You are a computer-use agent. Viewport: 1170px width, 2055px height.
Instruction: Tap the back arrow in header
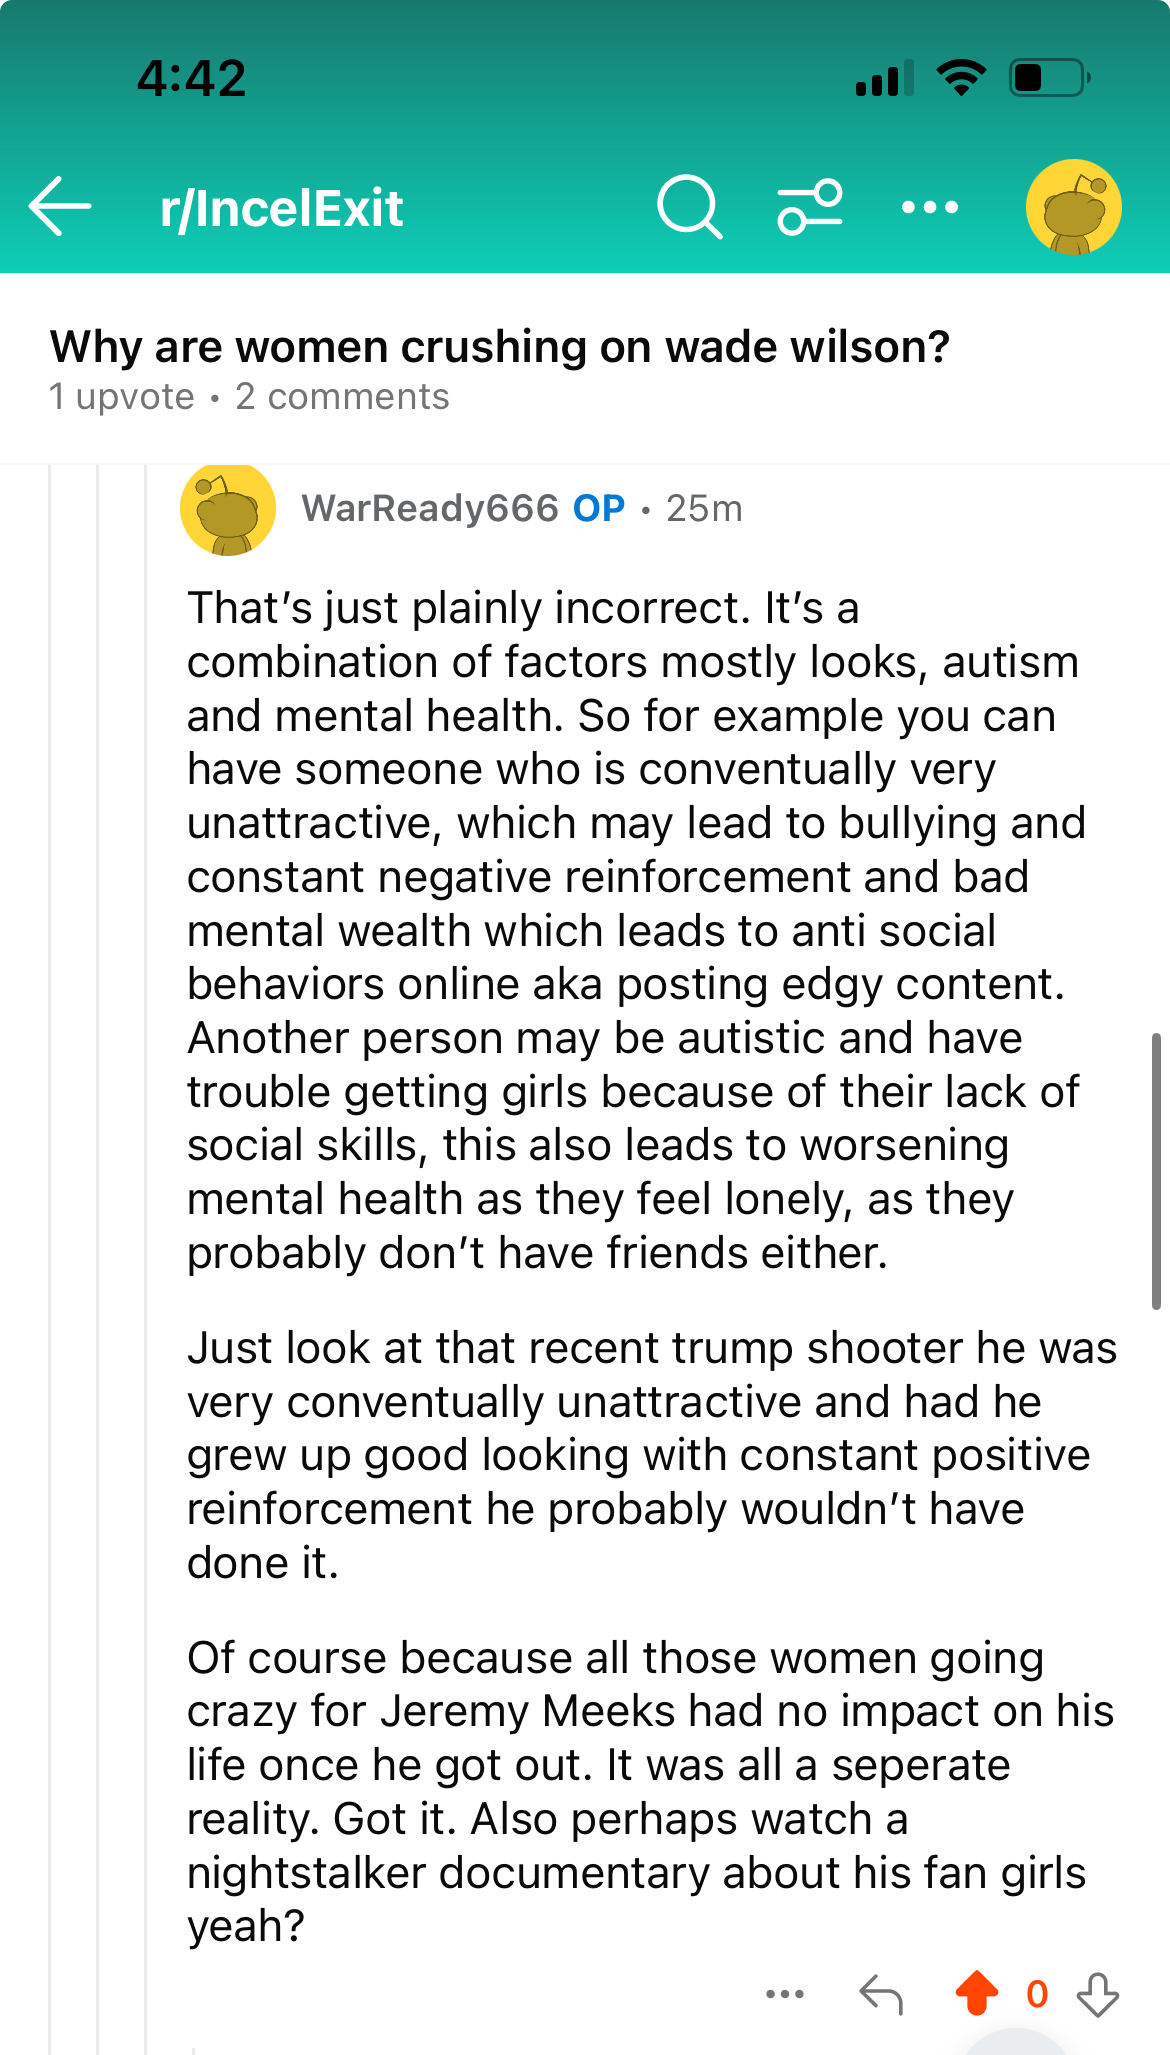pyautogui.click(x=61, y=207)
